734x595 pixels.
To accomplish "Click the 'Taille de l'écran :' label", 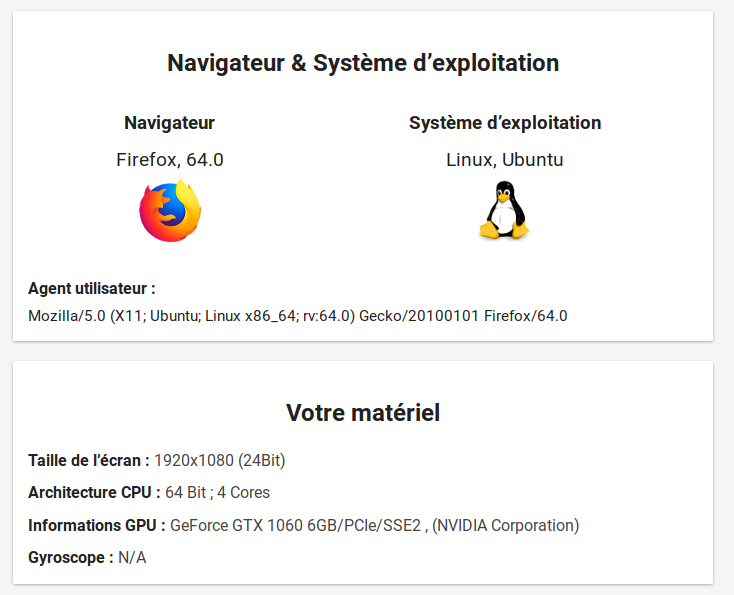I will click(x=88, y=460).
